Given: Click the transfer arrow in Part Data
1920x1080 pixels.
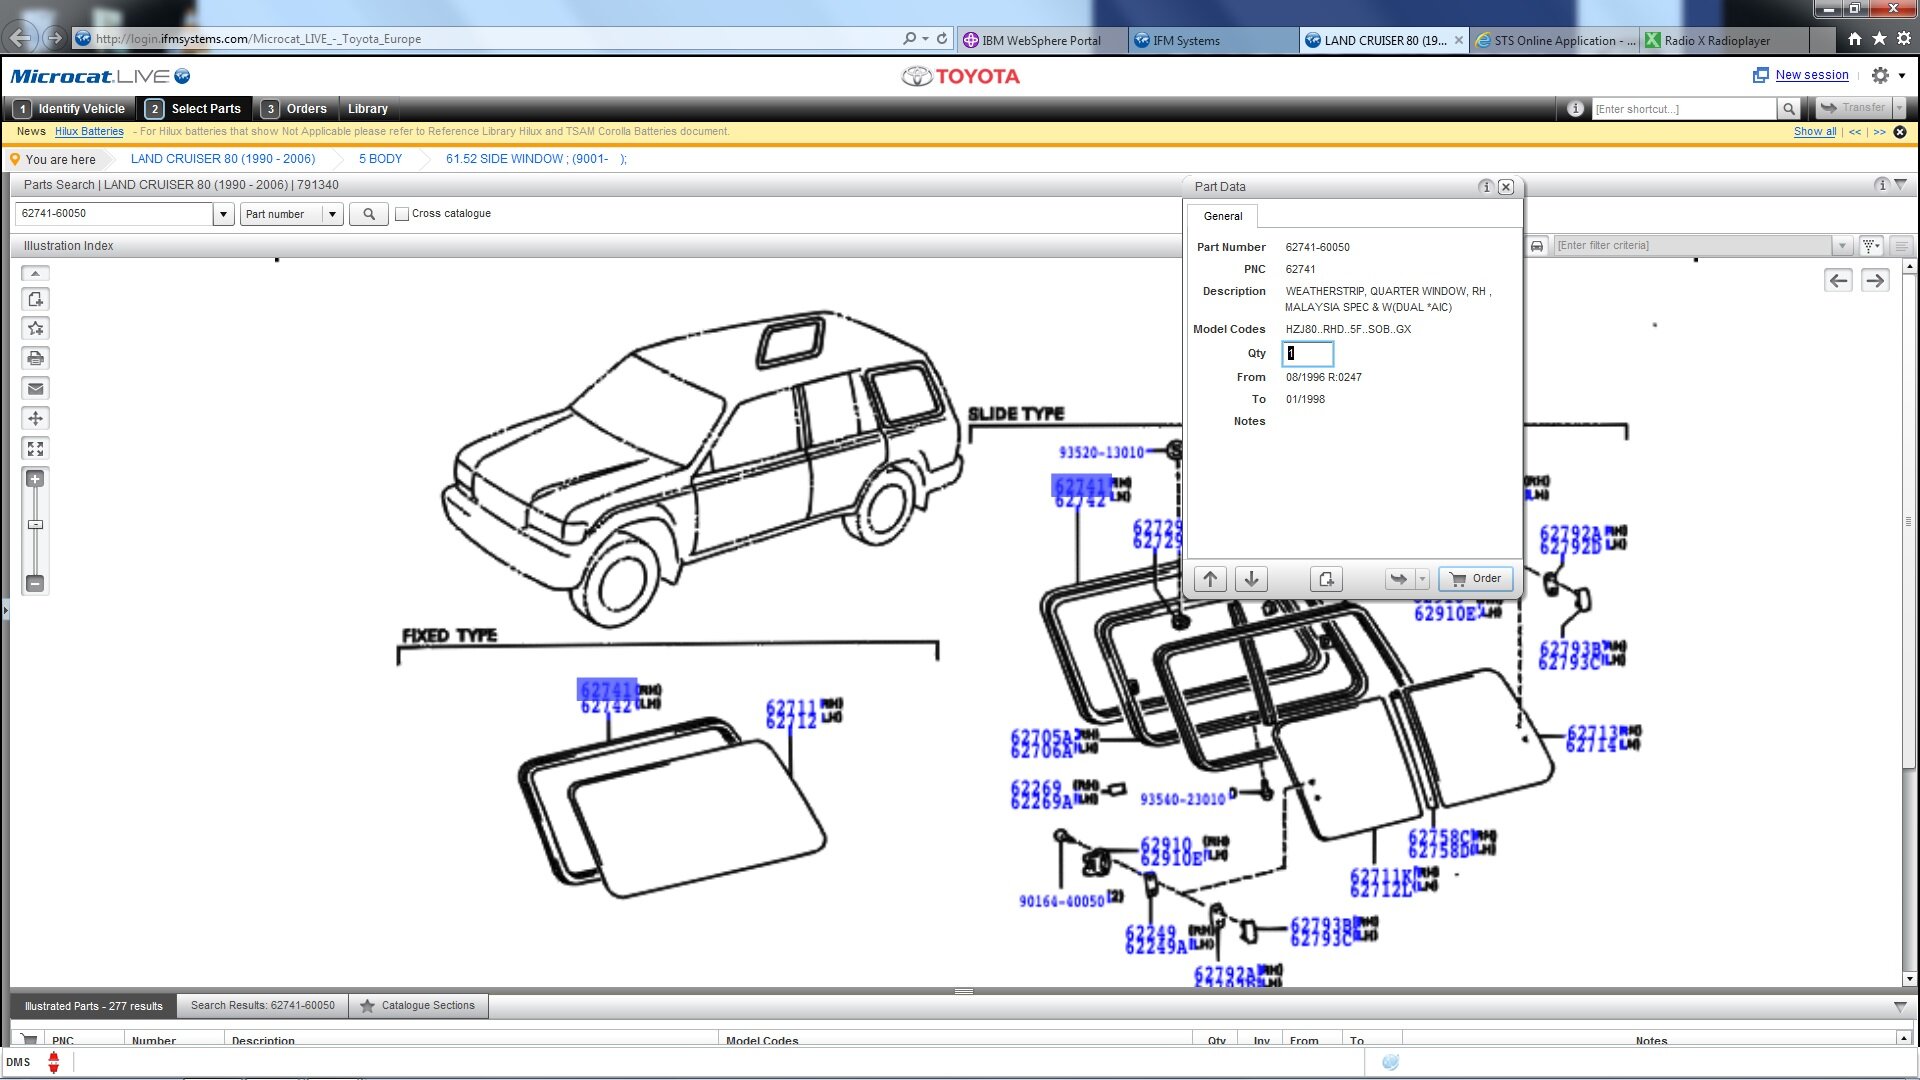Looking at the screenshot, I should 1399,579.
